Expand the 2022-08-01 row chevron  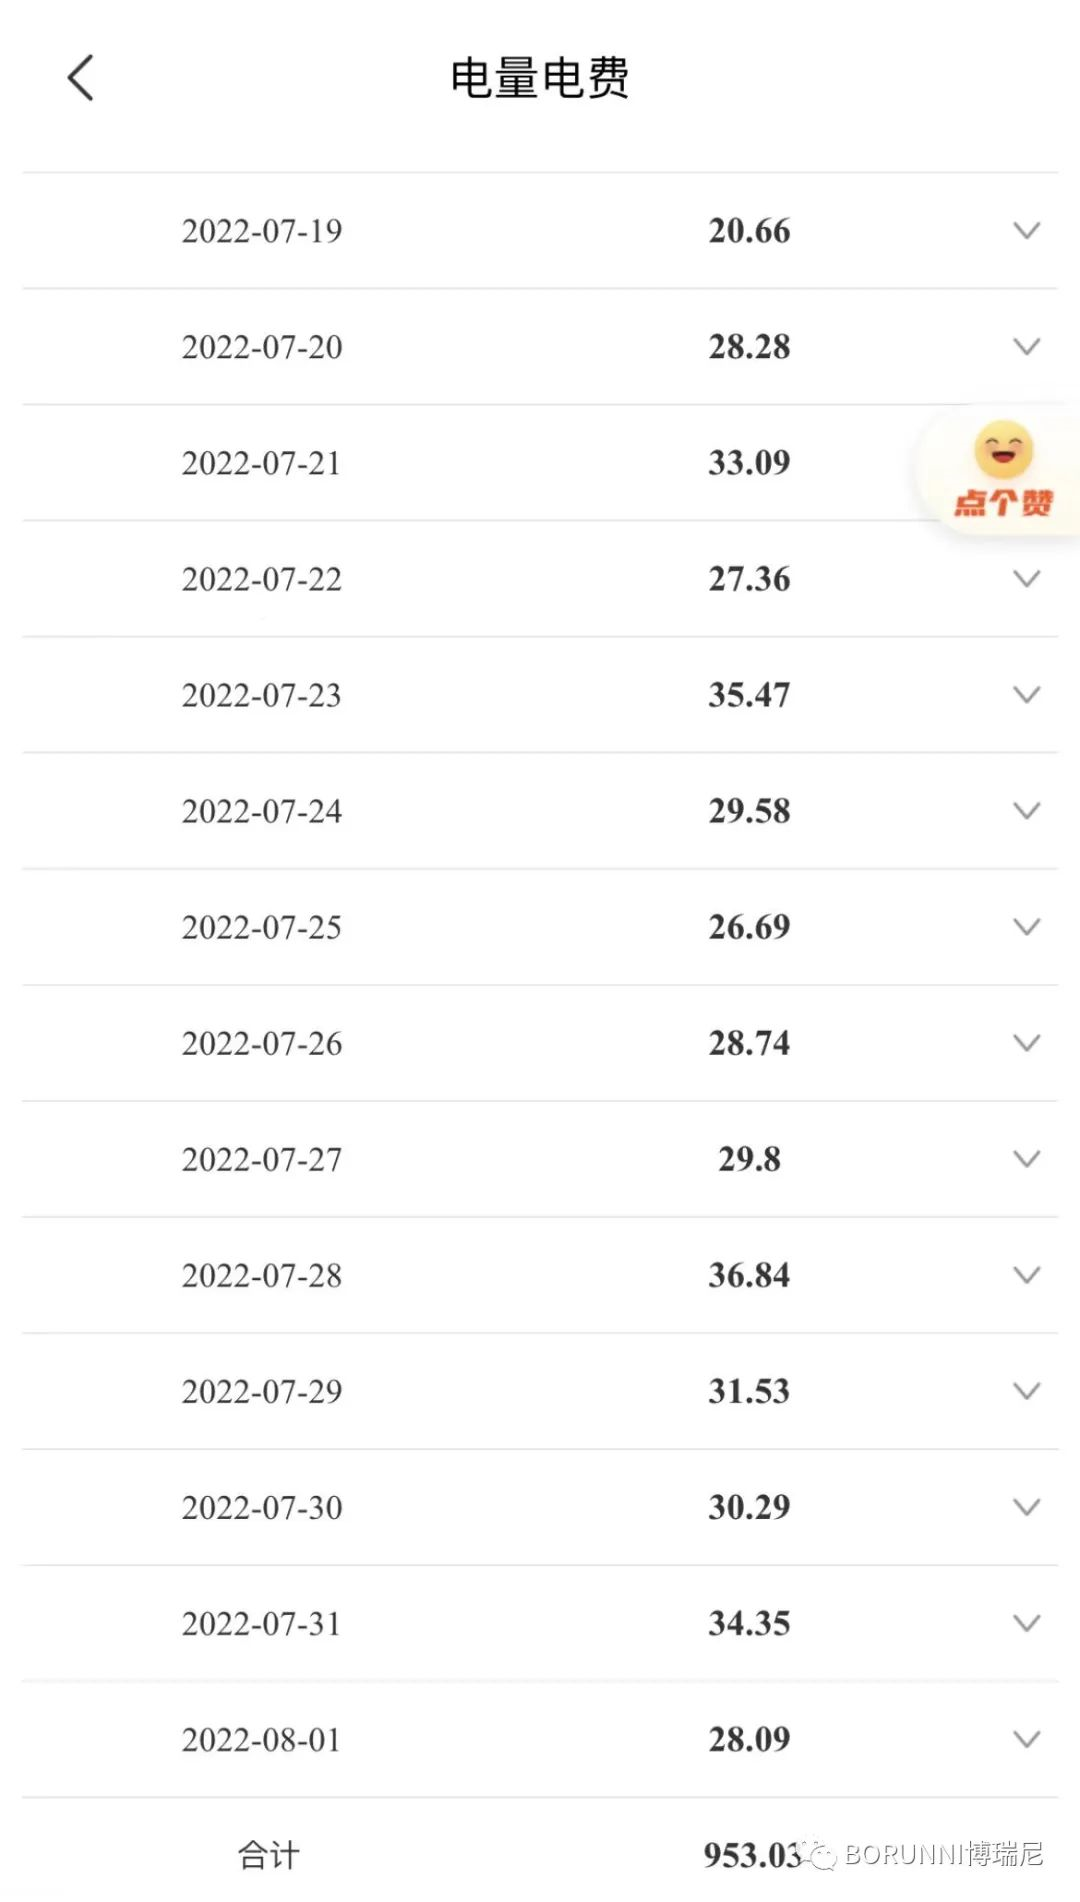tap(1026, 1739)
